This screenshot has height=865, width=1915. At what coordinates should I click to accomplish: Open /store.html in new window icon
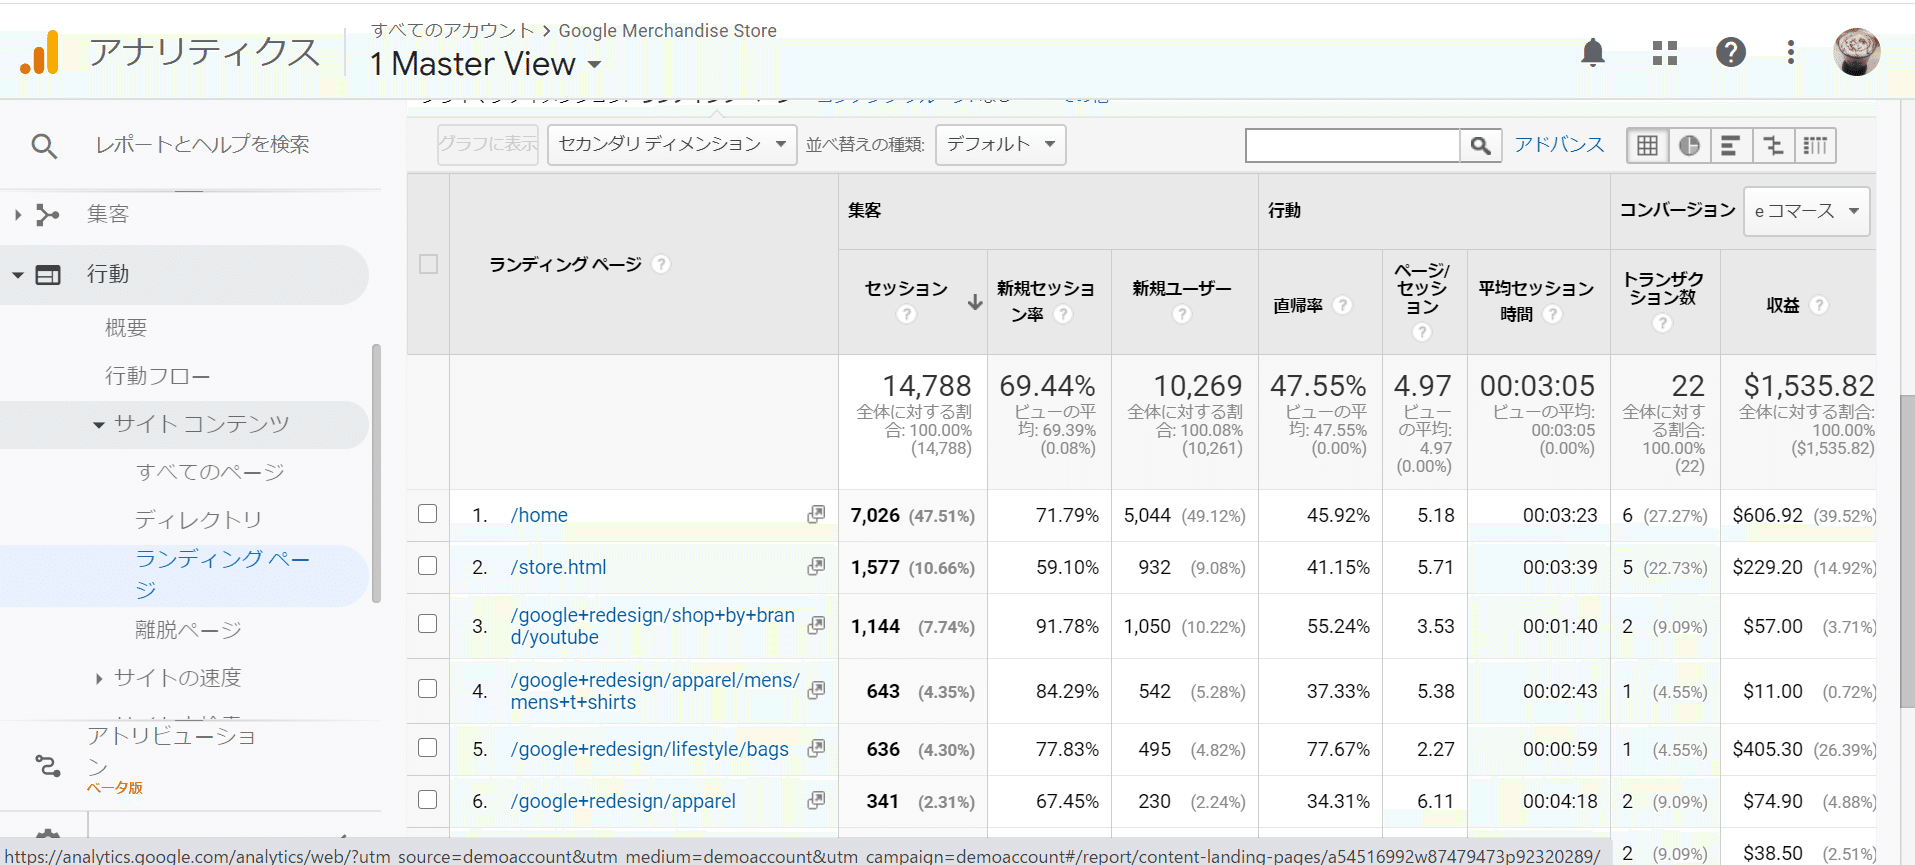[x=816, y=566]
